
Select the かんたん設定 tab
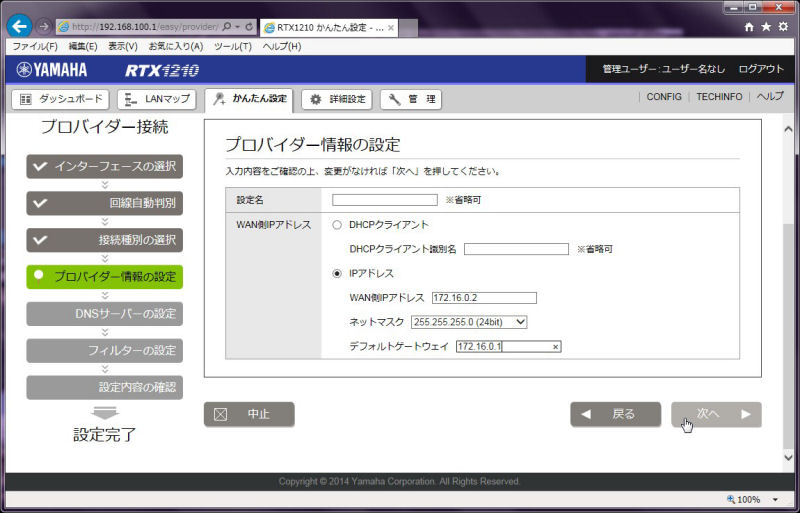click(249, 100)
